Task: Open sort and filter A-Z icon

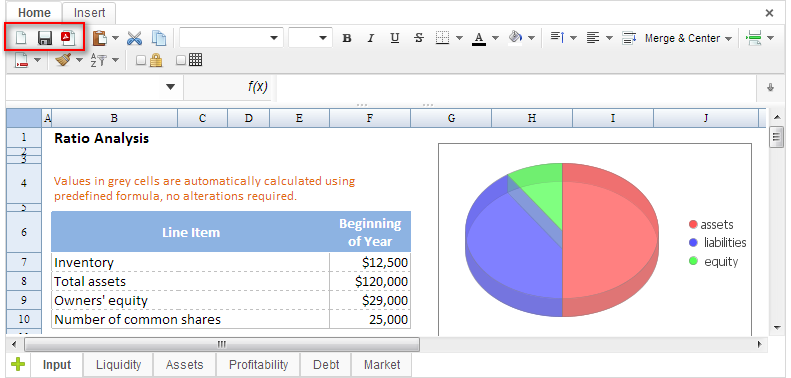Action: coord(98,61)
